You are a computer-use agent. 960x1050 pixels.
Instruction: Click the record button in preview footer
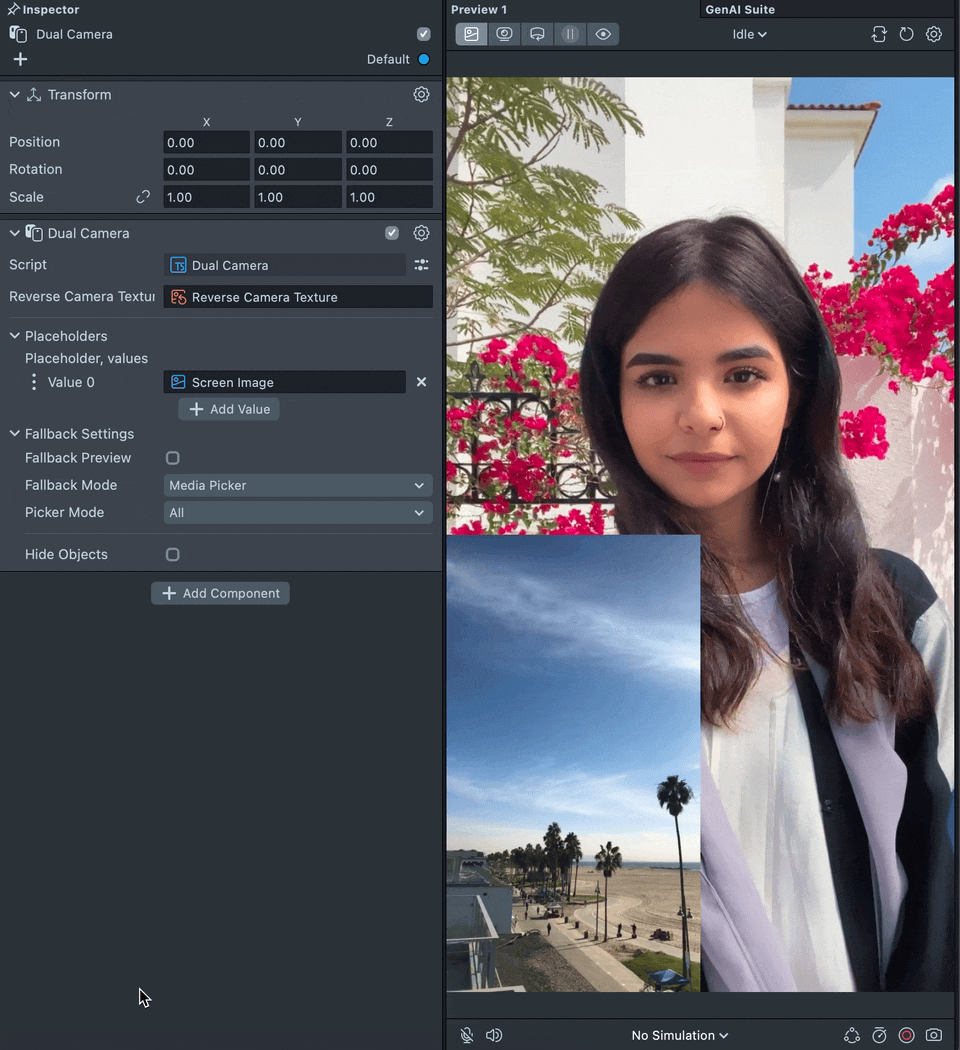click(906, 1035)
